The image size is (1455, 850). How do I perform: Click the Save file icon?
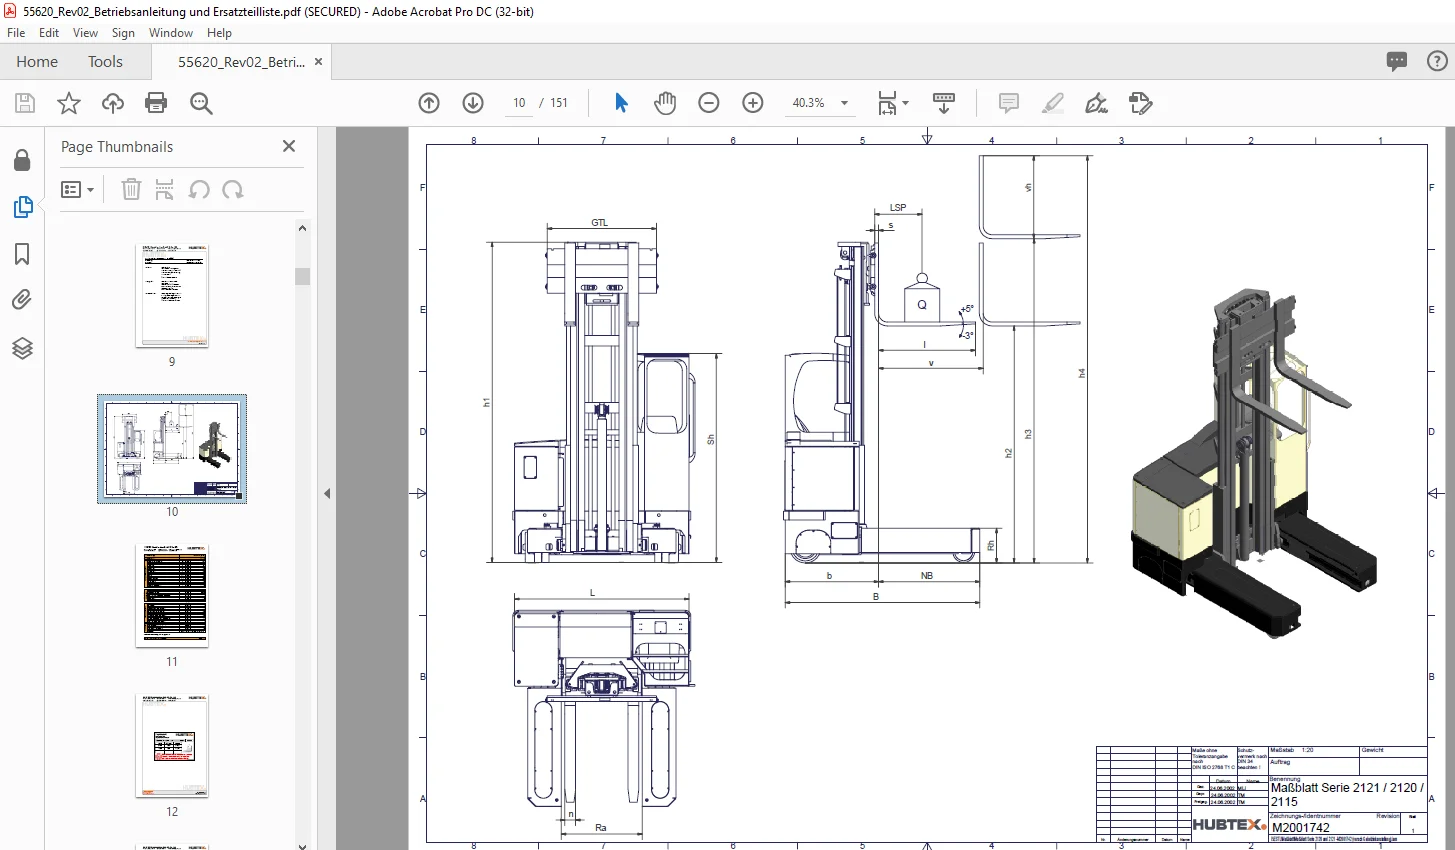coord(25,103)
